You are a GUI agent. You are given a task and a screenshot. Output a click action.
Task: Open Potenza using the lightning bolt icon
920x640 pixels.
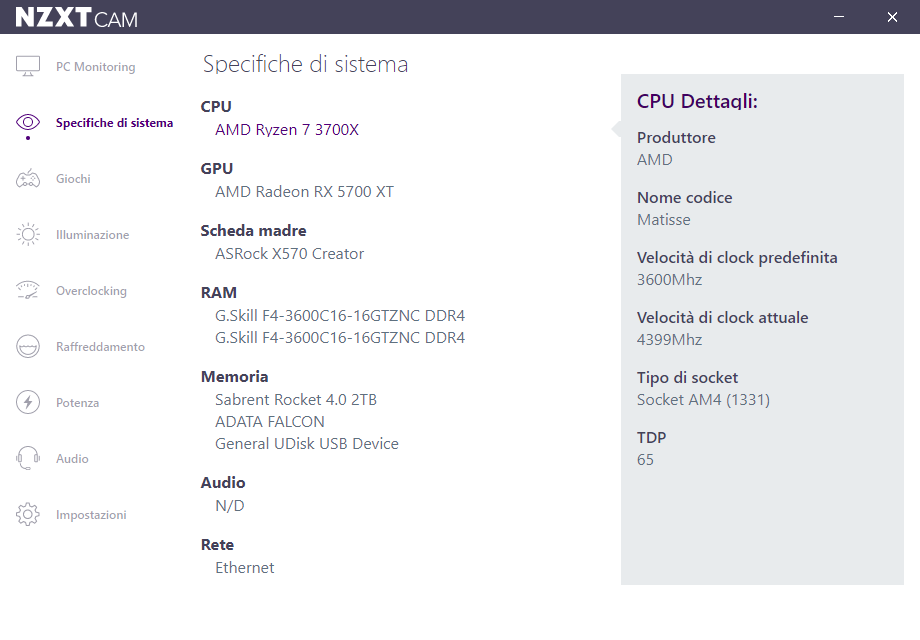28,403
